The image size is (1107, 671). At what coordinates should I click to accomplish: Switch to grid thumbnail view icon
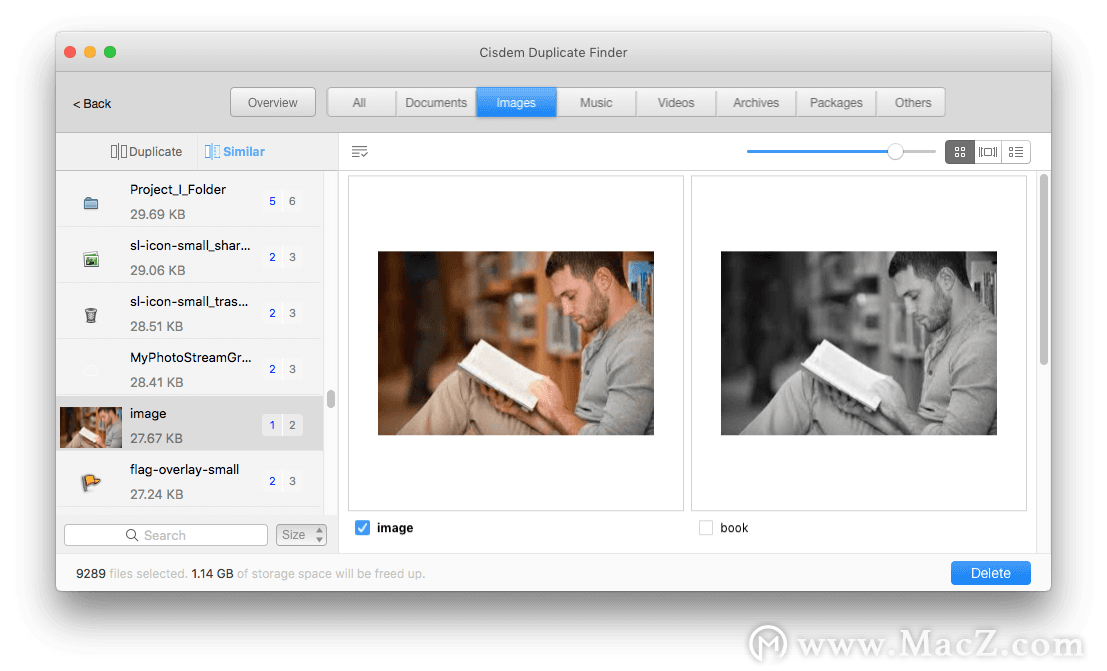(x=959, y=152)
